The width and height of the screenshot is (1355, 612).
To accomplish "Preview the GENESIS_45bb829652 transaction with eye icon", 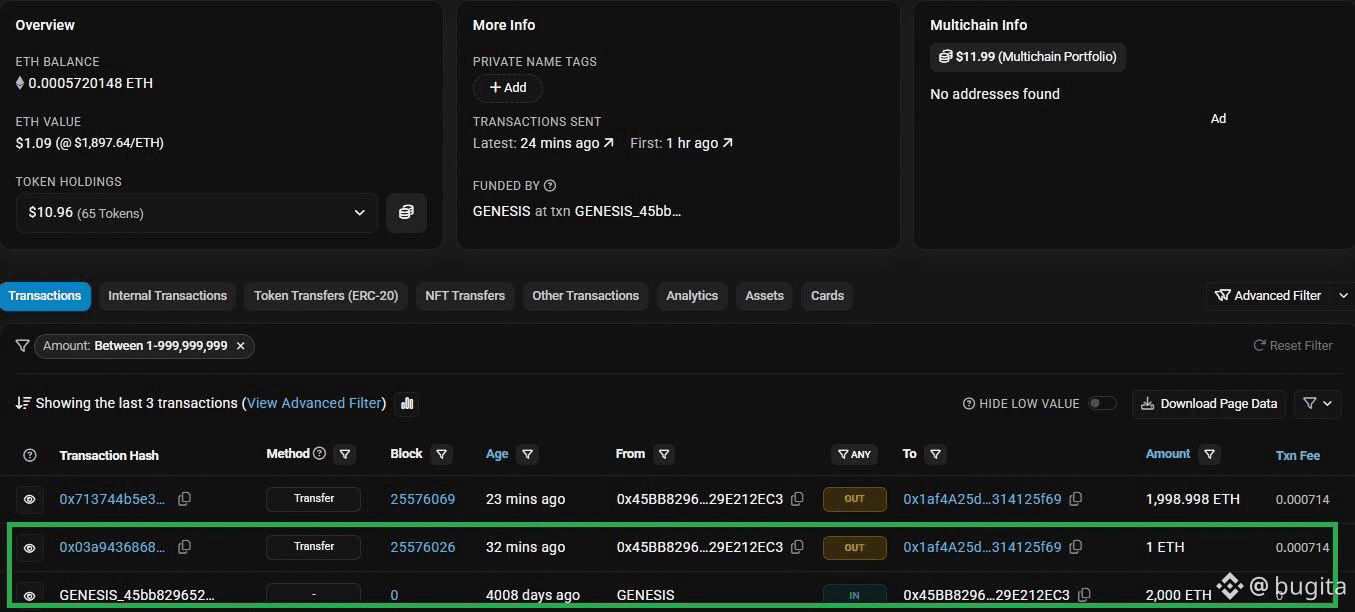I will tap(30, 596).
